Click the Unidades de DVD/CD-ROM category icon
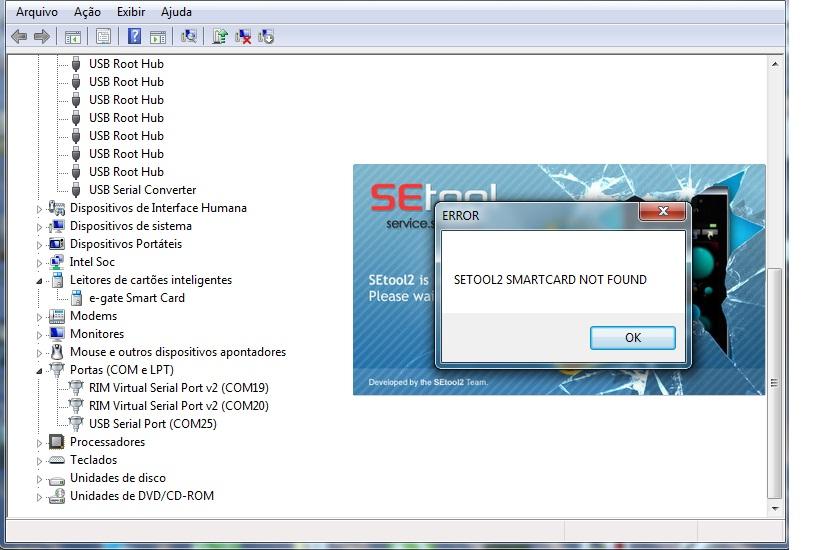The image size is (819, 550). tap(56, 496)
